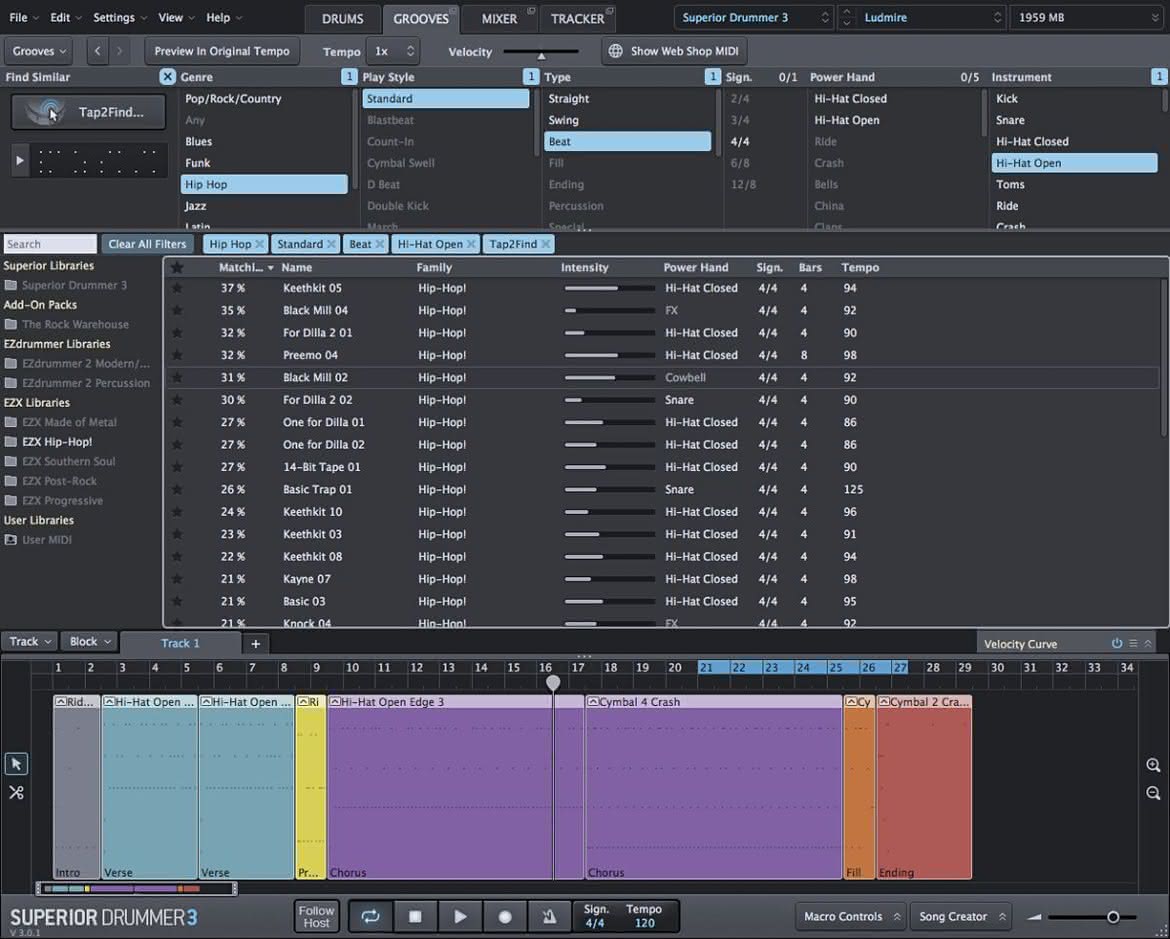Toggle the Follow Host button
This screenshot has width=1170, height=939.
tap(316, 917)
